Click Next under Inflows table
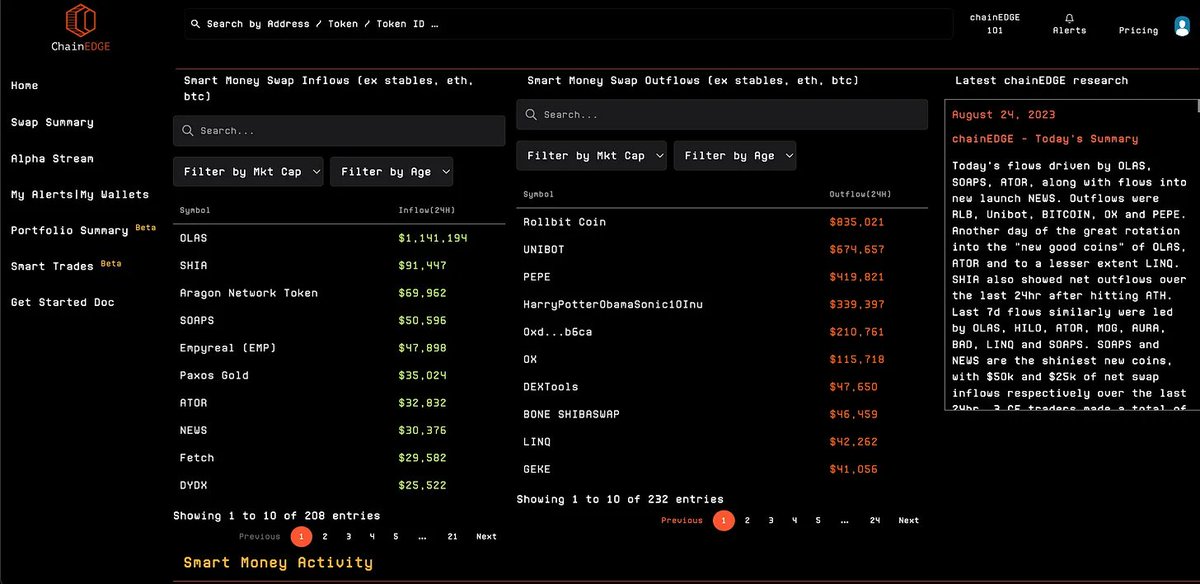Image resolution: width=1200 pixels, height=584 pixels. [486, 537]
